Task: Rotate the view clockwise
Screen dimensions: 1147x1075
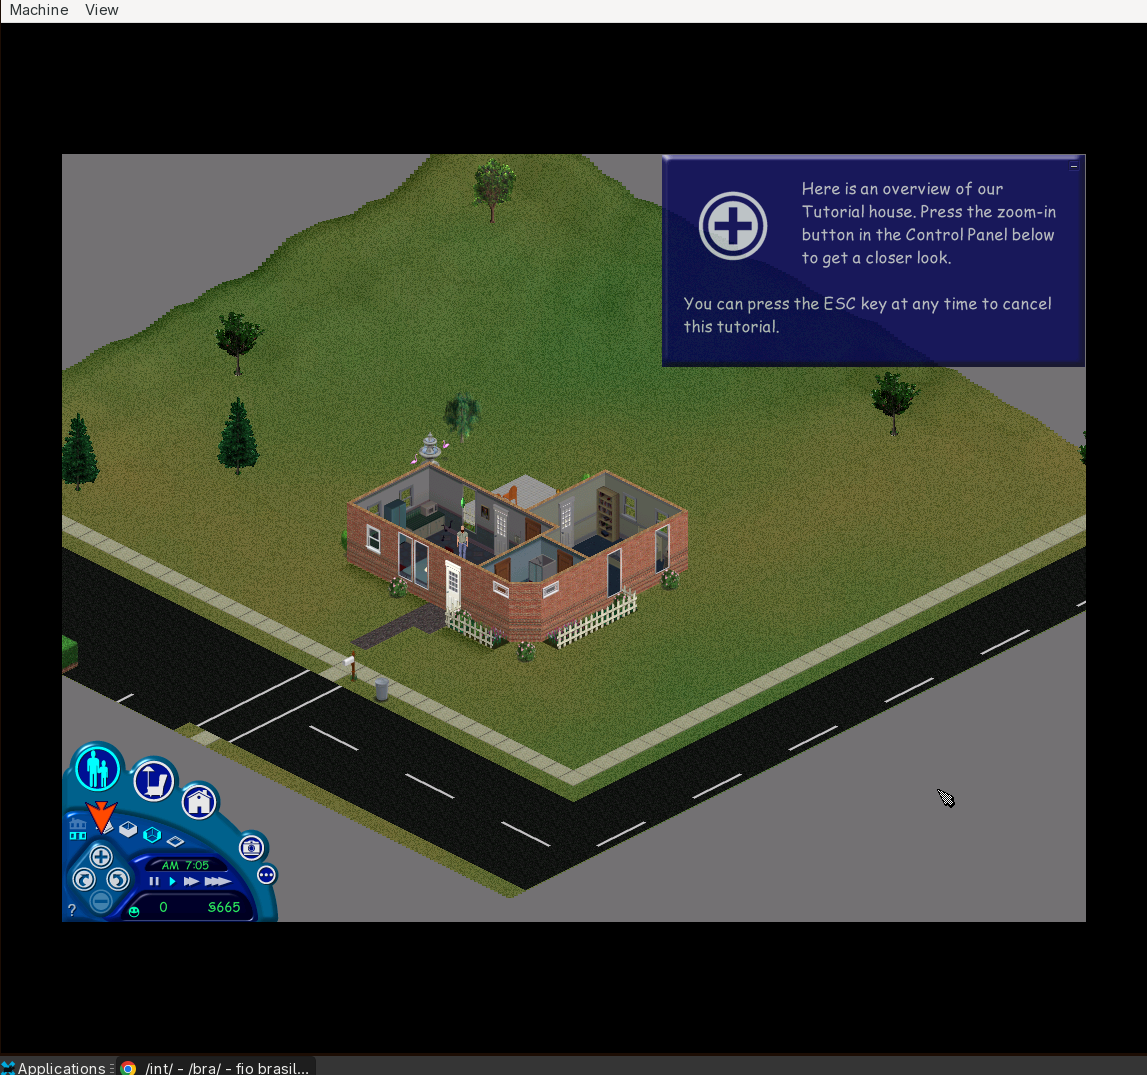Action: (84, 879)
